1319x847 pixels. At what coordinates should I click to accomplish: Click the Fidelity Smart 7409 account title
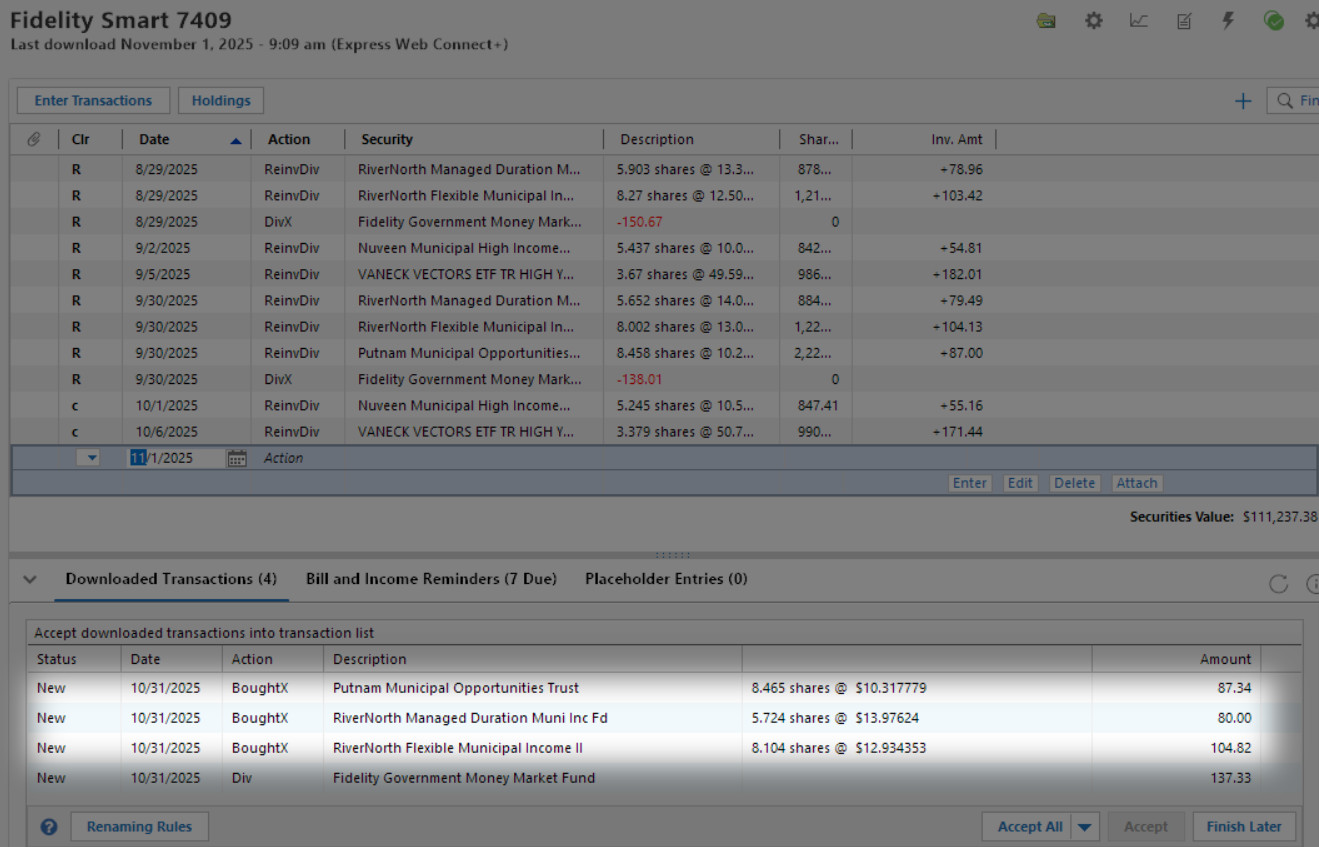pos(121,20)
